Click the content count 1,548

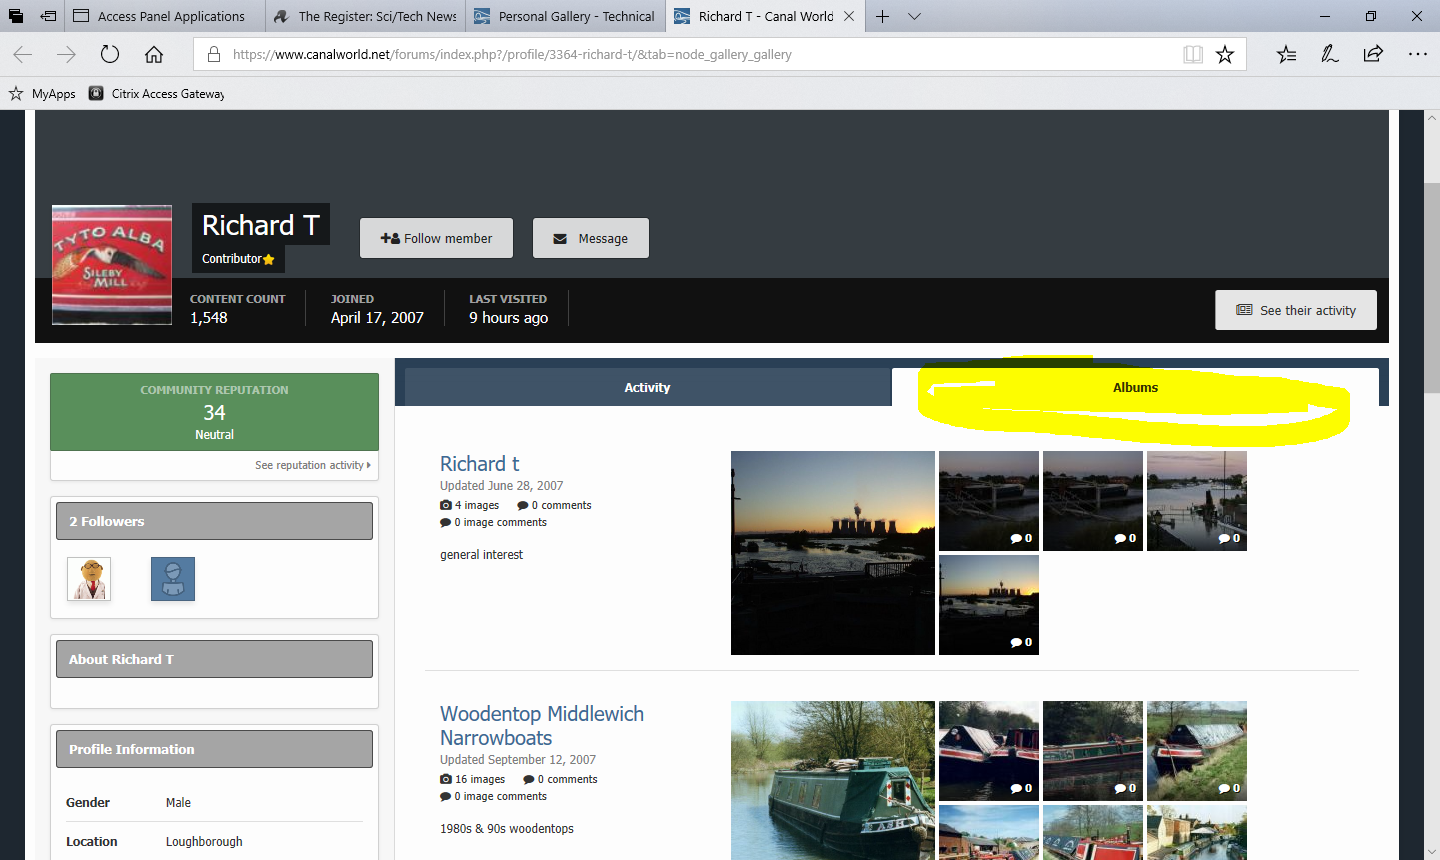click(x=209, y=318)
